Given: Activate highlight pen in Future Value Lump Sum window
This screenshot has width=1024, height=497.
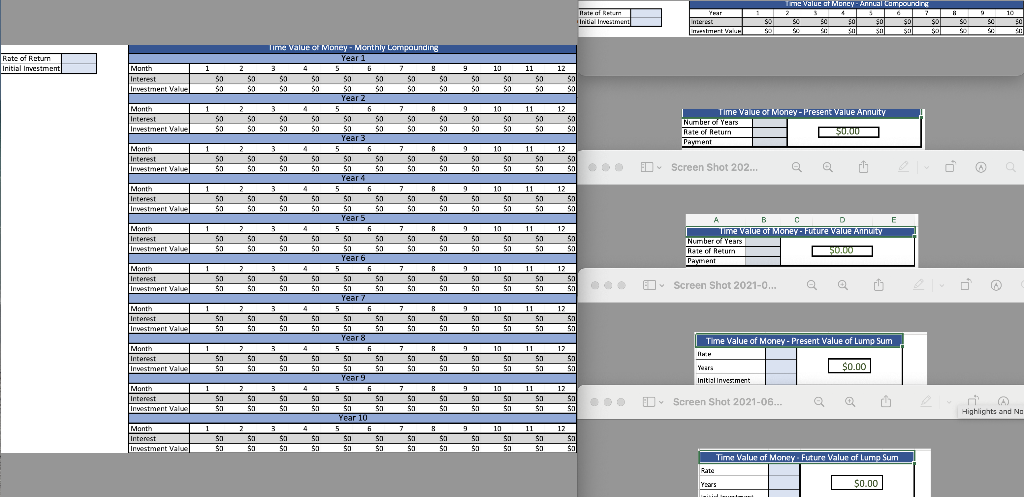Looking at the screenshot, I should [x=926, y=402].
